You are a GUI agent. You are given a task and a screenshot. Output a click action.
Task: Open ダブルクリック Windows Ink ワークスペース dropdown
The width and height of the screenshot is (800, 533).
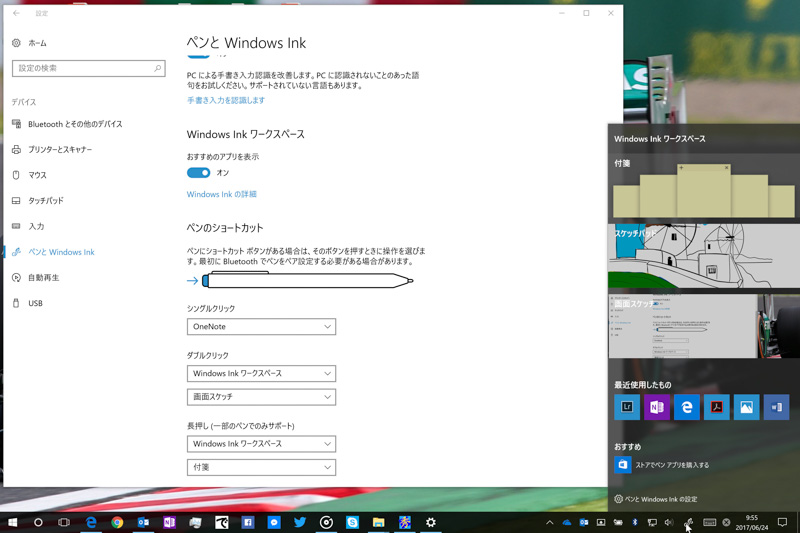[261, 373]
